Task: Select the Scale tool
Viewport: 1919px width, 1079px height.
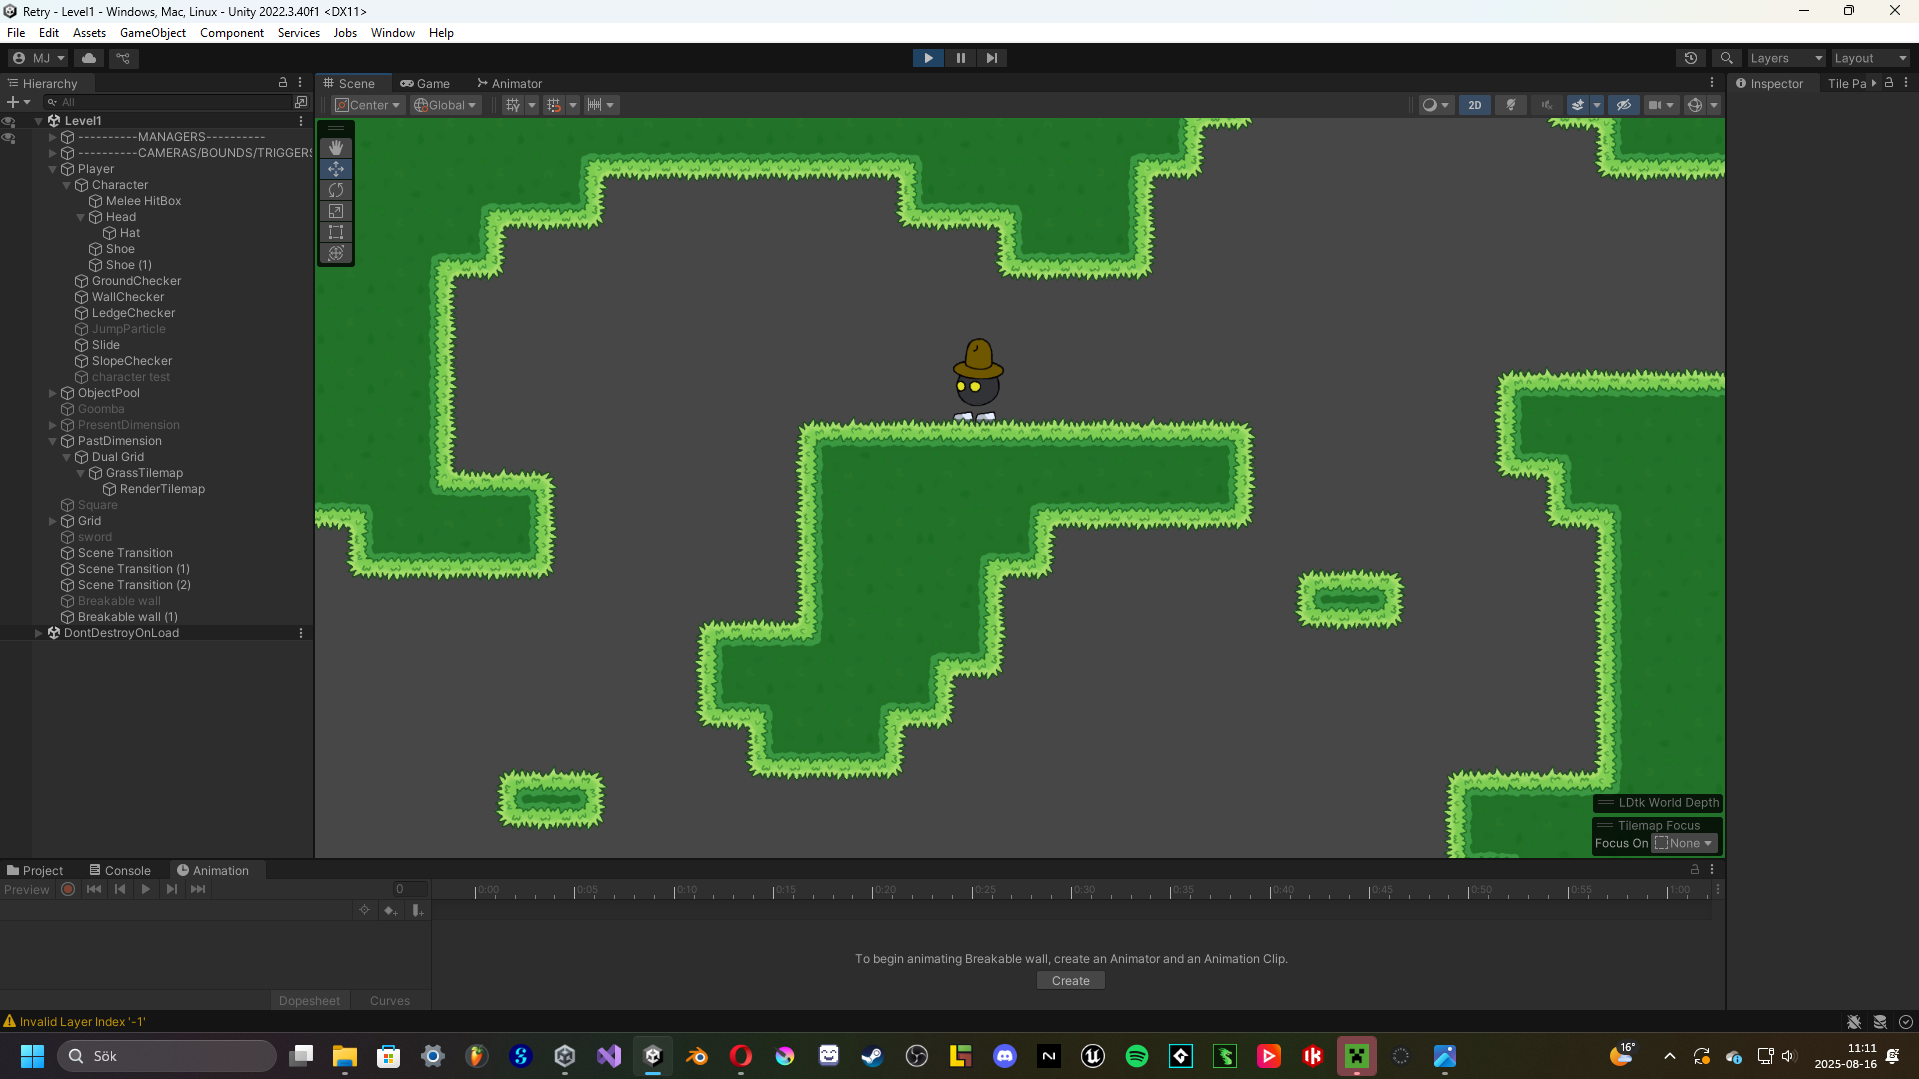Action: (x=336, y=211)
